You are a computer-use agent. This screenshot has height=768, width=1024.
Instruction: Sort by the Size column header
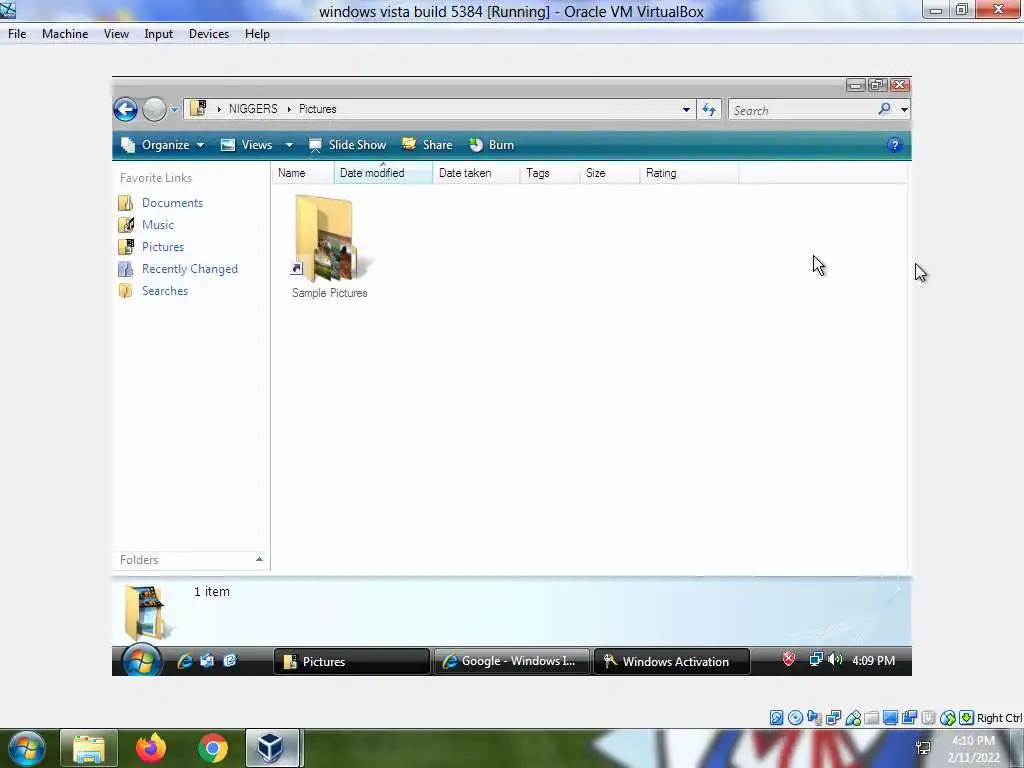click(609, 173)
